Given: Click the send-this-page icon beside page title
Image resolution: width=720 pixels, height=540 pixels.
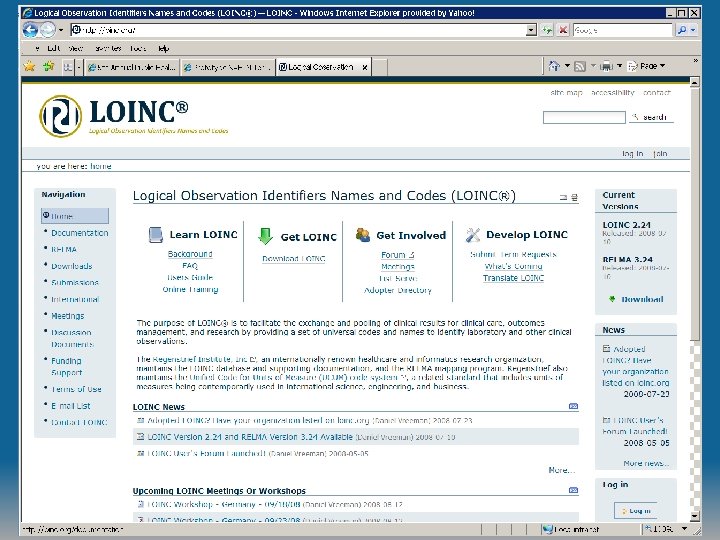Looking at the screenshot, I should coord(563,197).
